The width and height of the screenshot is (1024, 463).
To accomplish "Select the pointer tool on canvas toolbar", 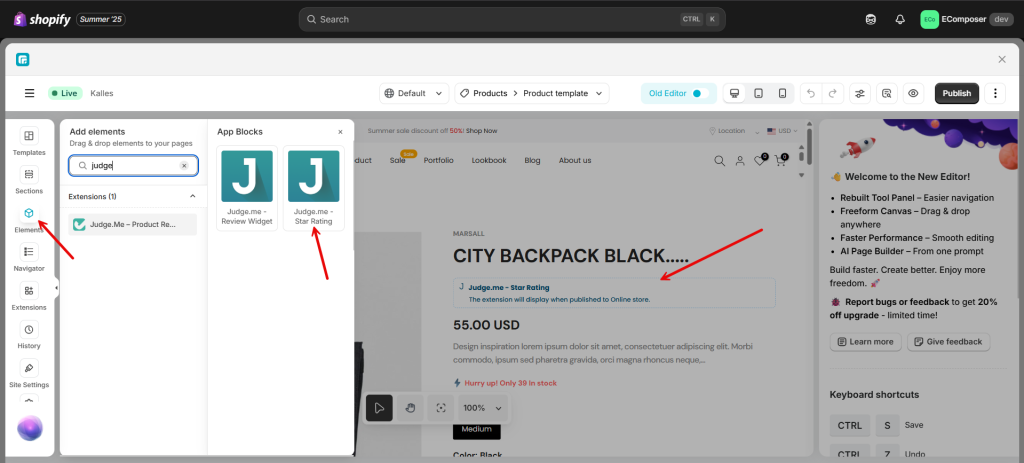I will coord(379,408).
